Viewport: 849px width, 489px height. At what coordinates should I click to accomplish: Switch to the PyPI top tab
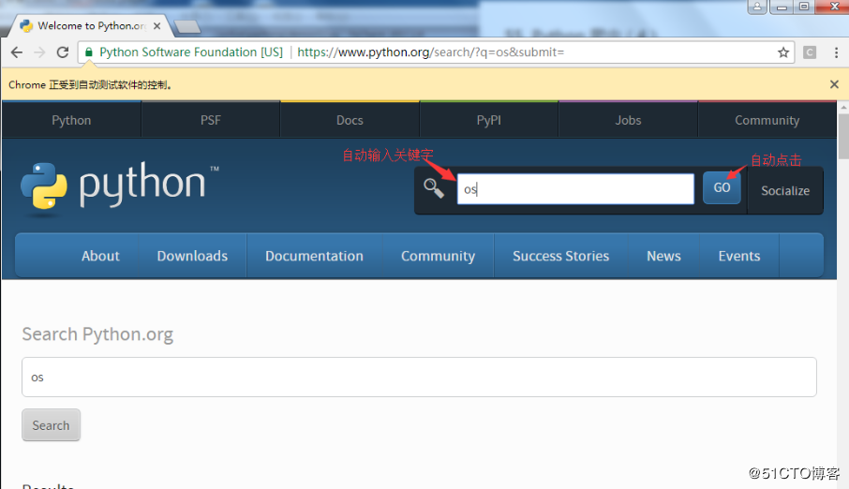(x=489, y=120)
